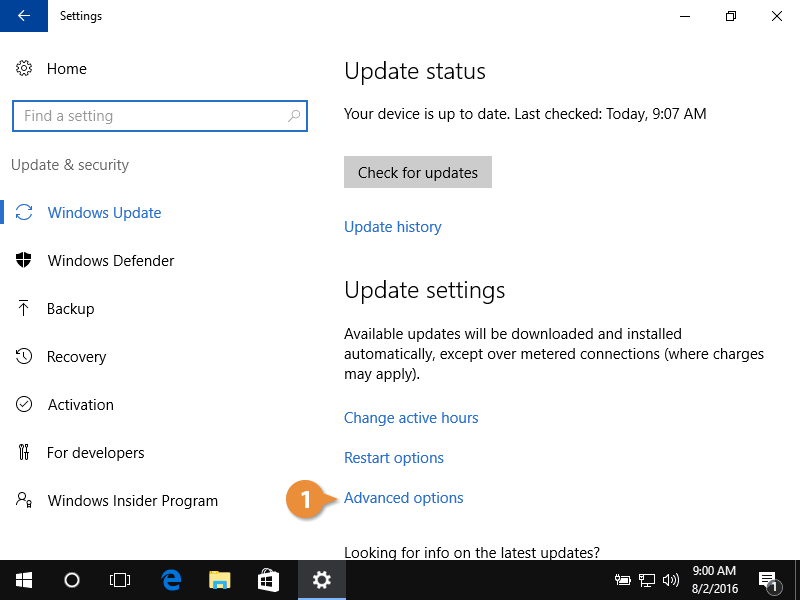Open Microsoft Edge from the taskbar
This screenshot has height=600, width=800.
pyautogui.click(x=171, y=580)
